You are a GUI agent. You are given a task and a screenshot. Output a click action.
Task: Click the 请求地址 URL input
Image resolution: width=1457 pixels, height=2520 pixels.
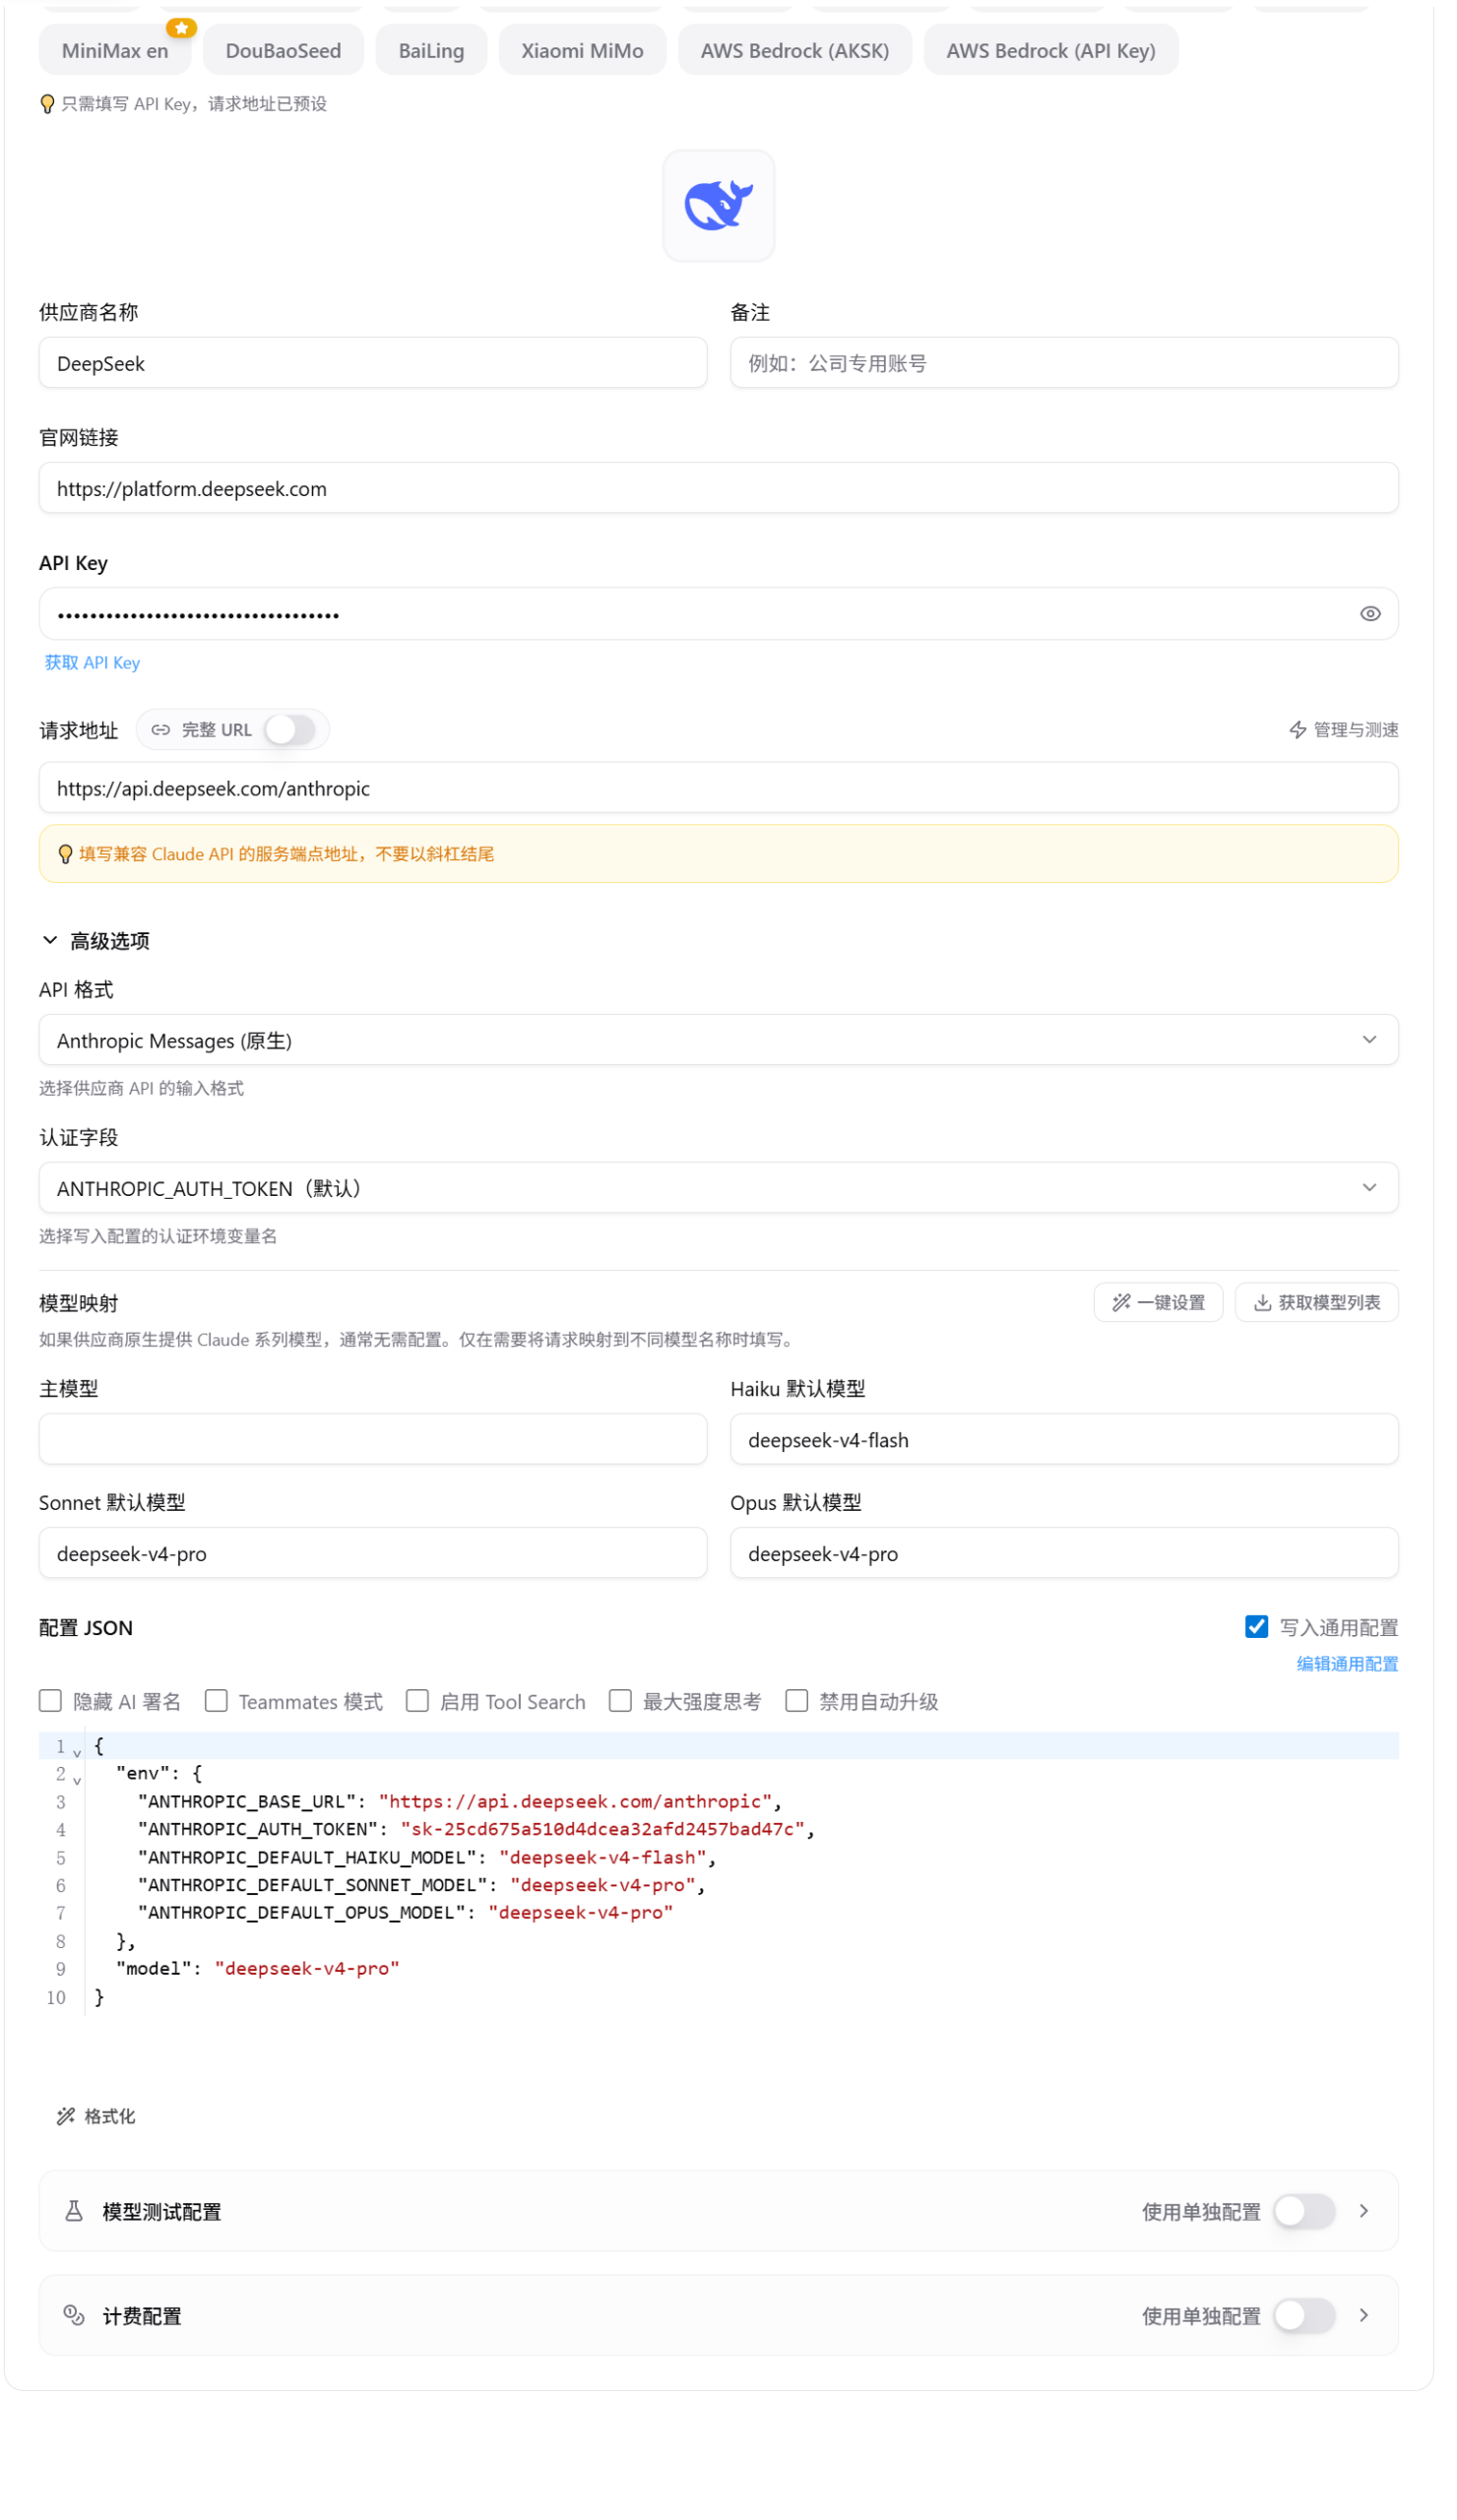718,788
